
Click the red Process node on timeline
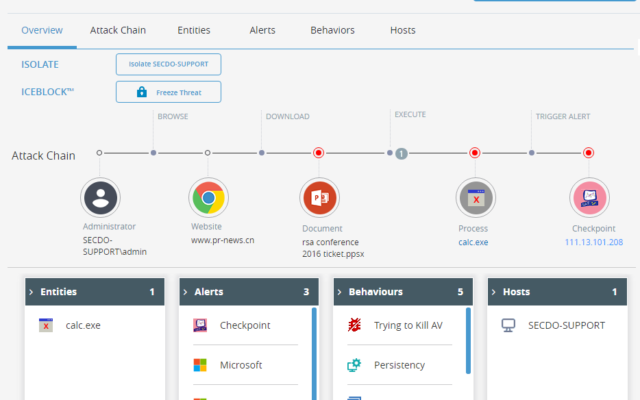(x=474, y=153)
